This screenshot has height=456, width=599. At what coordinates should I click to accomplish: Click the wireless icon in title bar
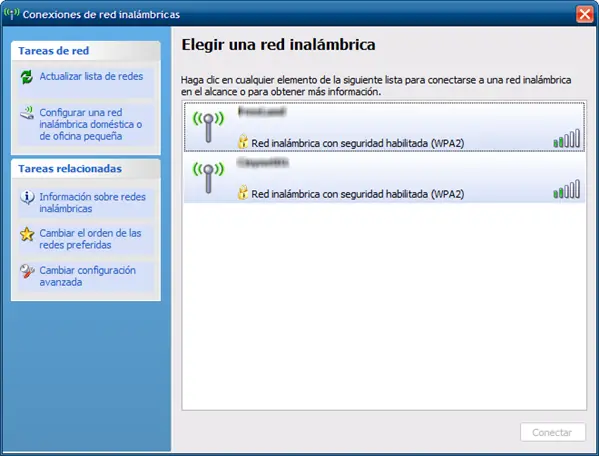tap(11, 14)
